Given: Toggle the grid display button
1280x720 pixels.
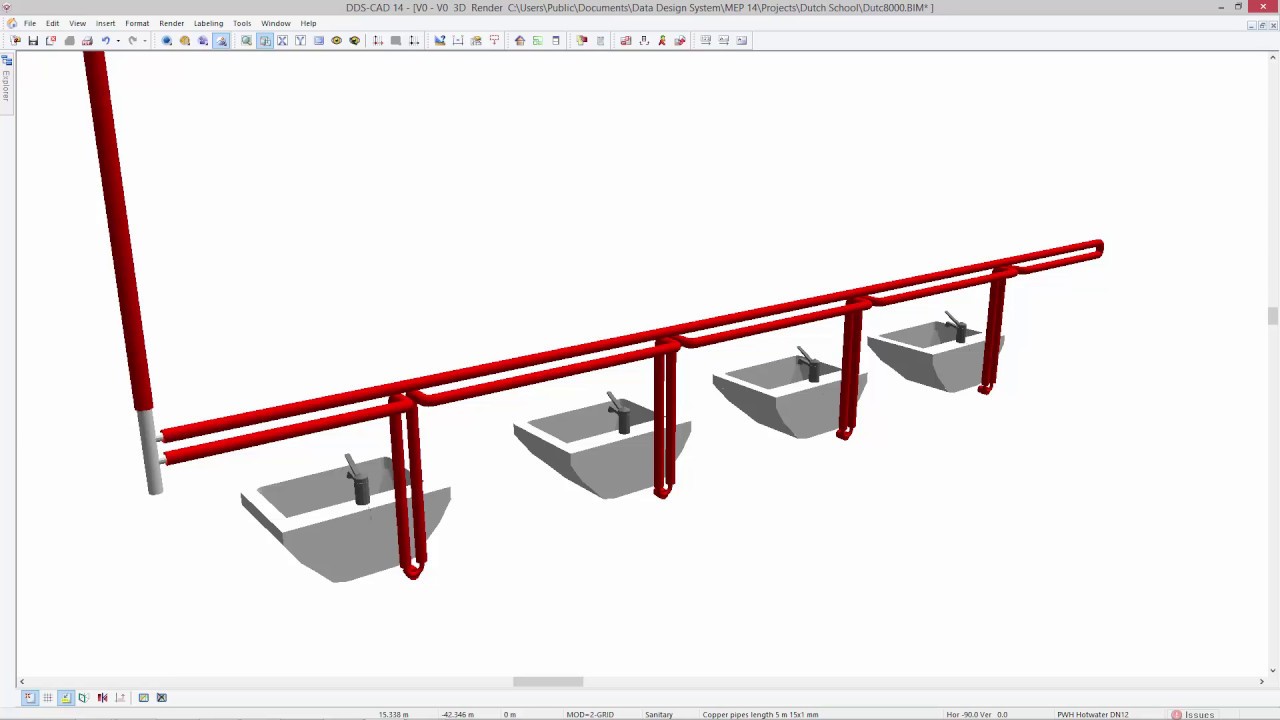Looking at the screenshot, I should click(x=47, y=697).
